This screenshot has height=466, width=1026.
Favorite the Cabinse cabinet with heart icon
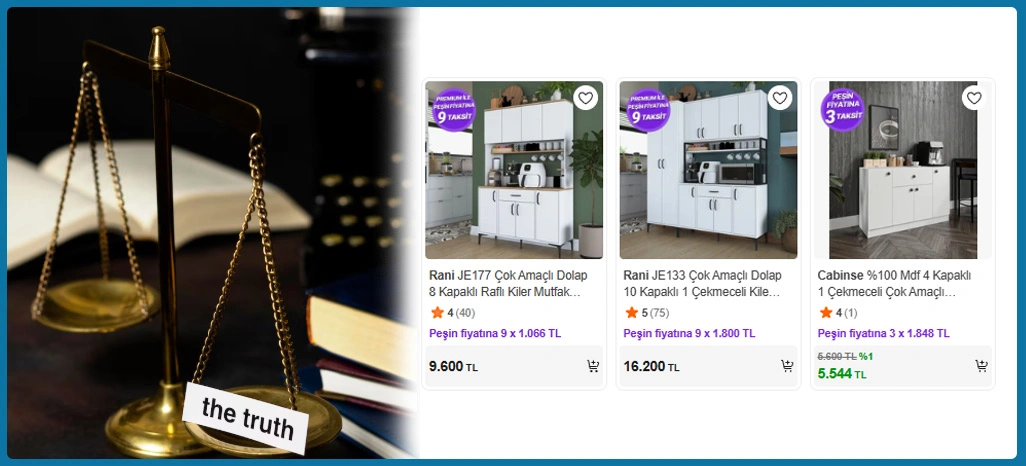[974, 98]
